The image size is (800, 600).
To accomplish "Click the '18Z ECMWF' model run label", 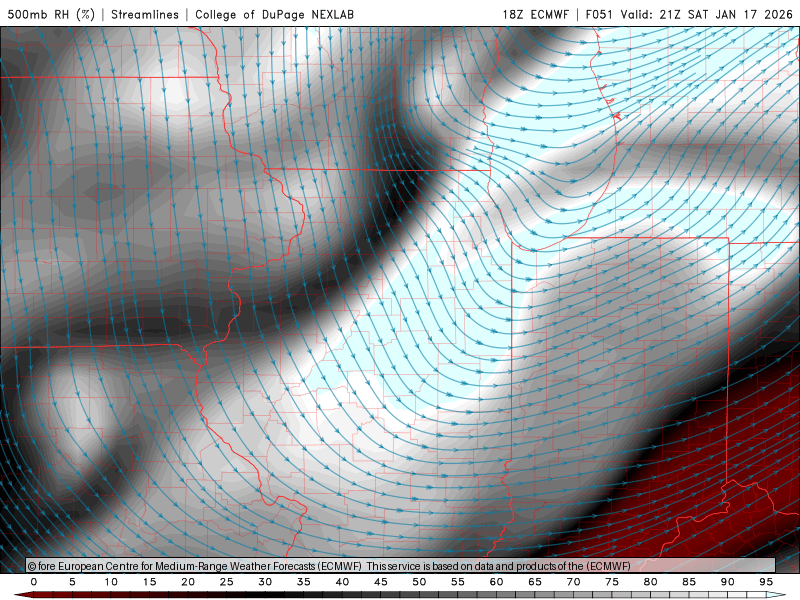I will point(535,14).
